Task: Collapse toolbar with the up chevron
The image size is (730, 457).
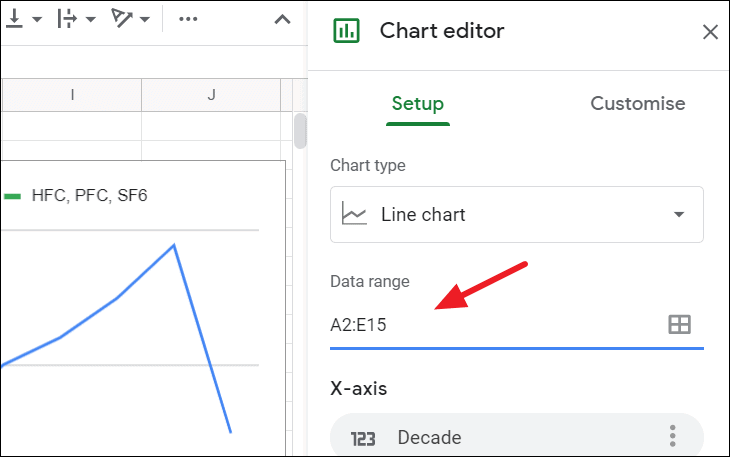Action: [x=282, y=20]
